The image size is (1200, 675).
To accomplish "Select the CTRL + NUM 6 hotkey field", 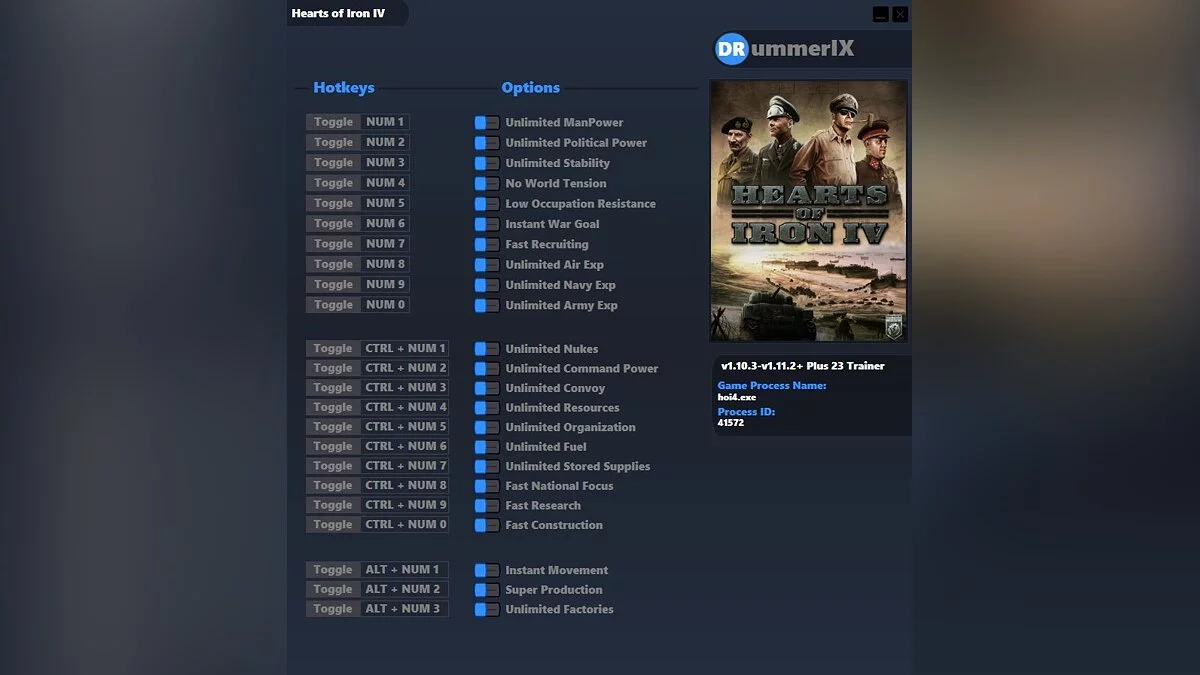I will (x=405, y=446).
